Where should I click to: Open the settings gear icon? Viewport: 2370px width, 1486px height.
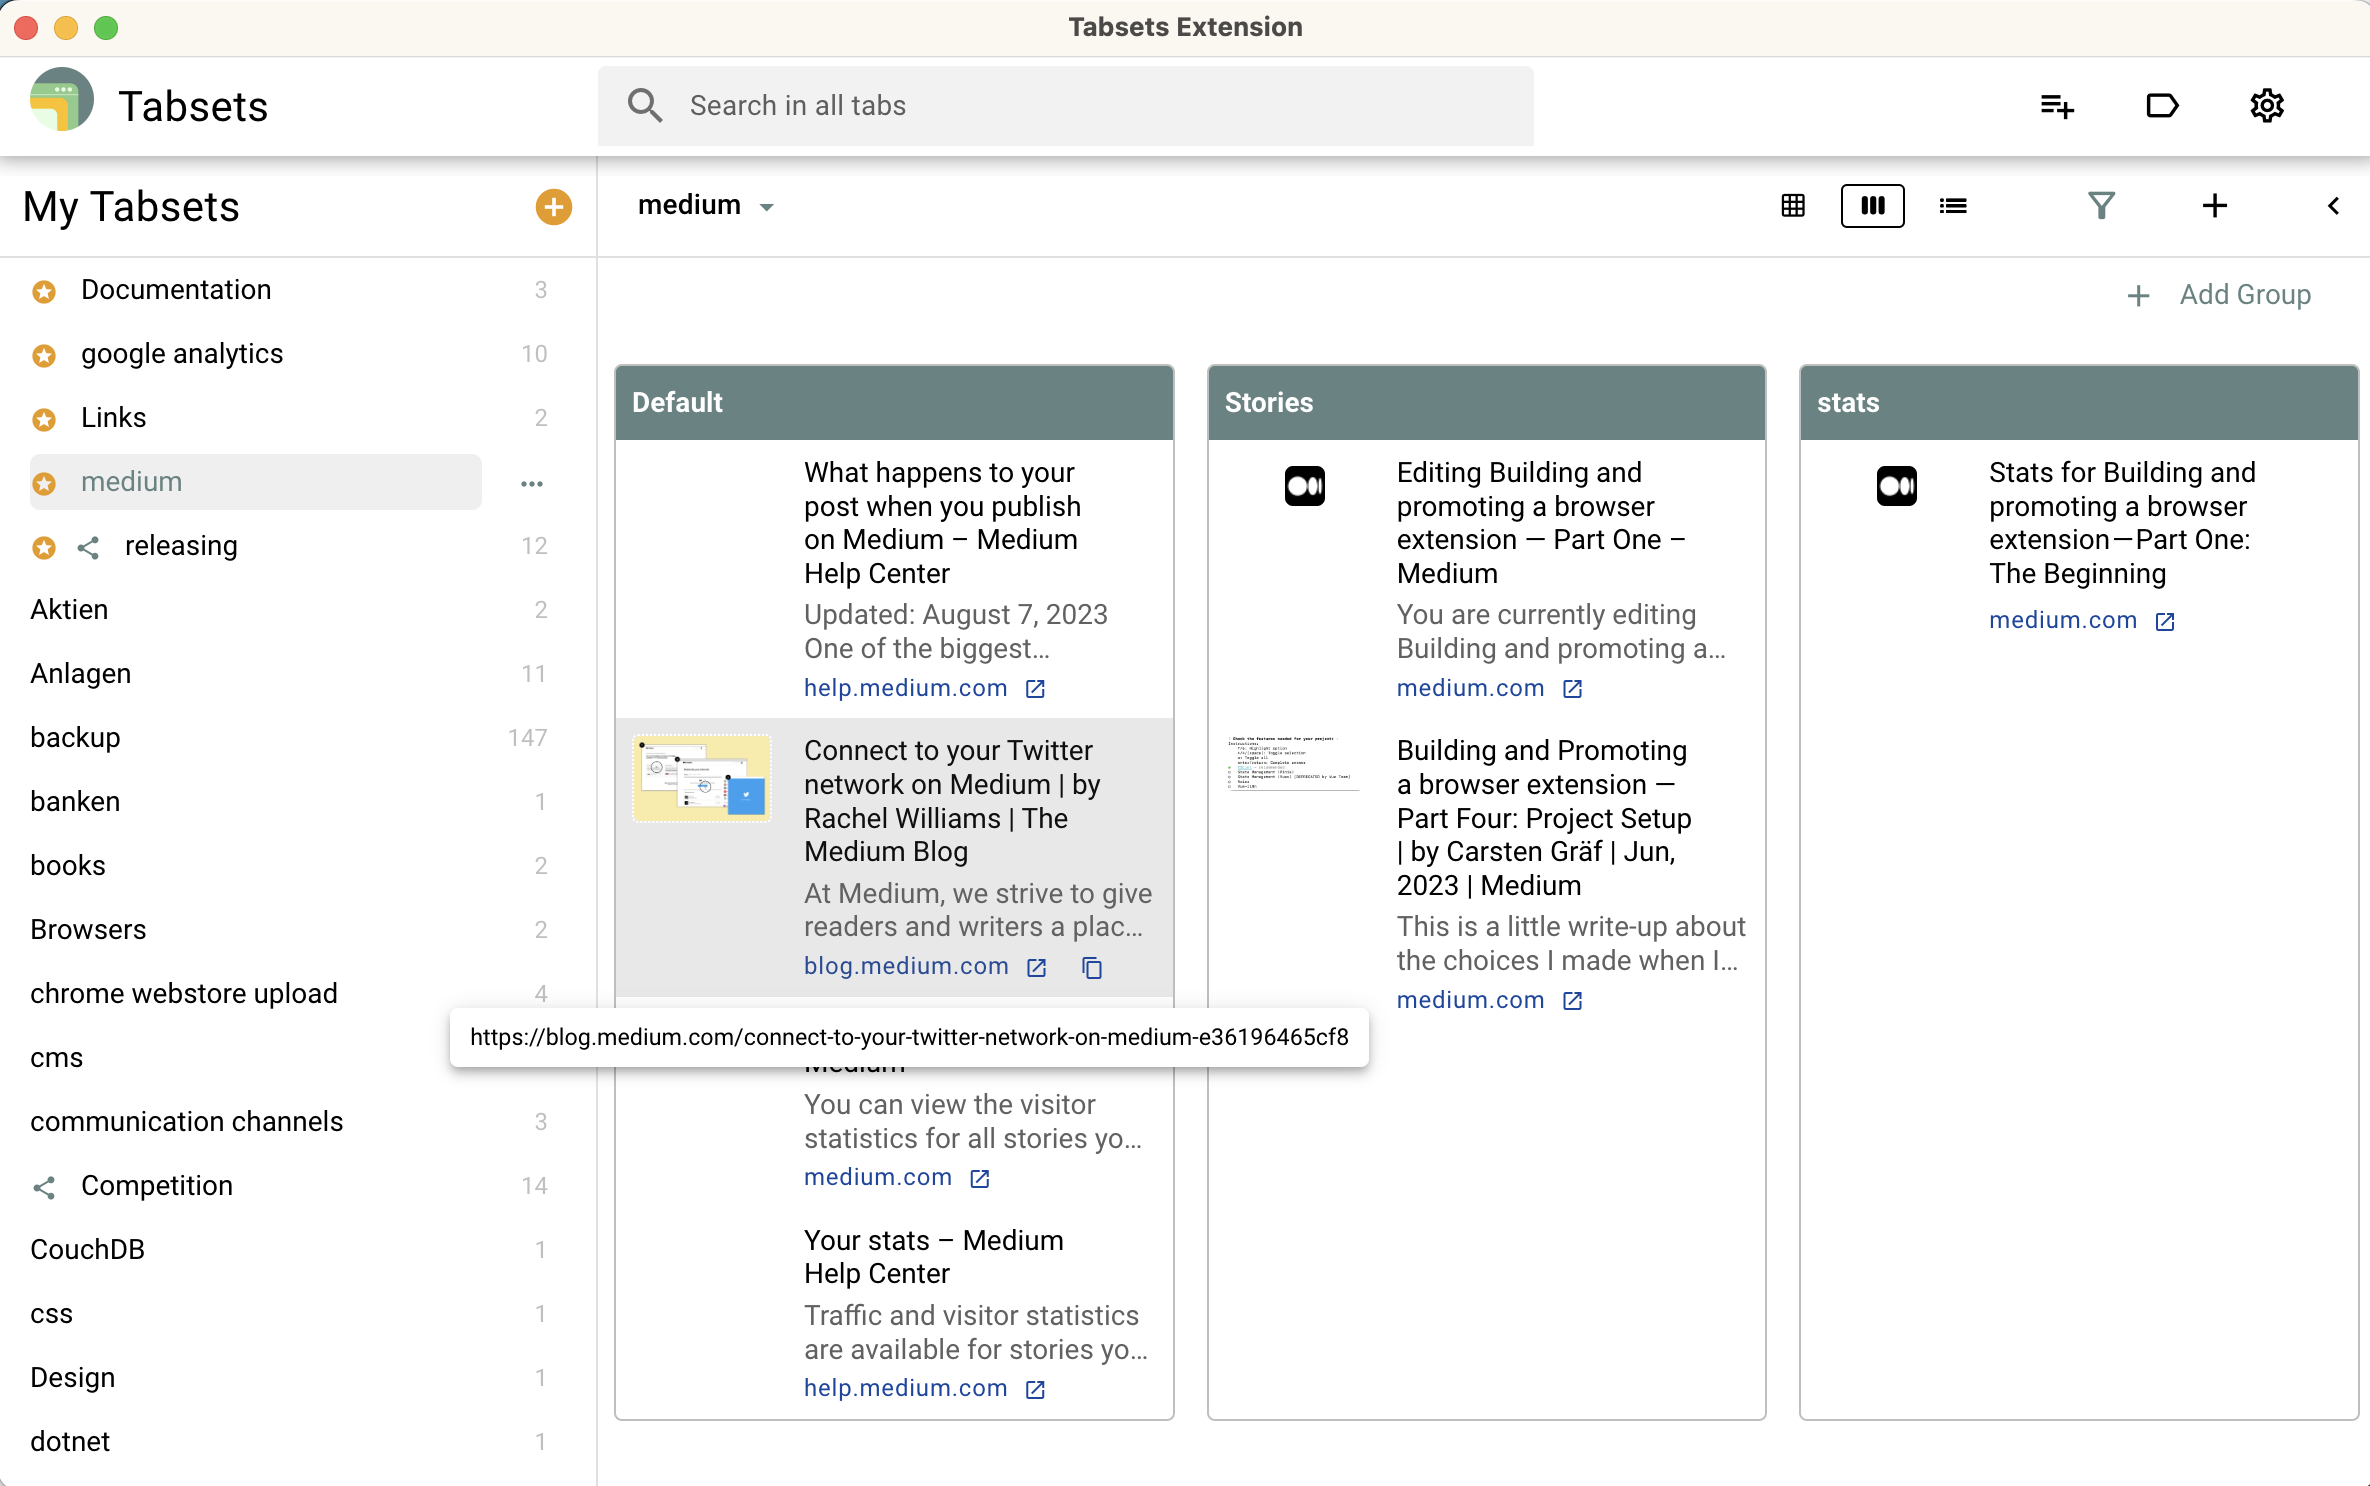[2267, 105]
